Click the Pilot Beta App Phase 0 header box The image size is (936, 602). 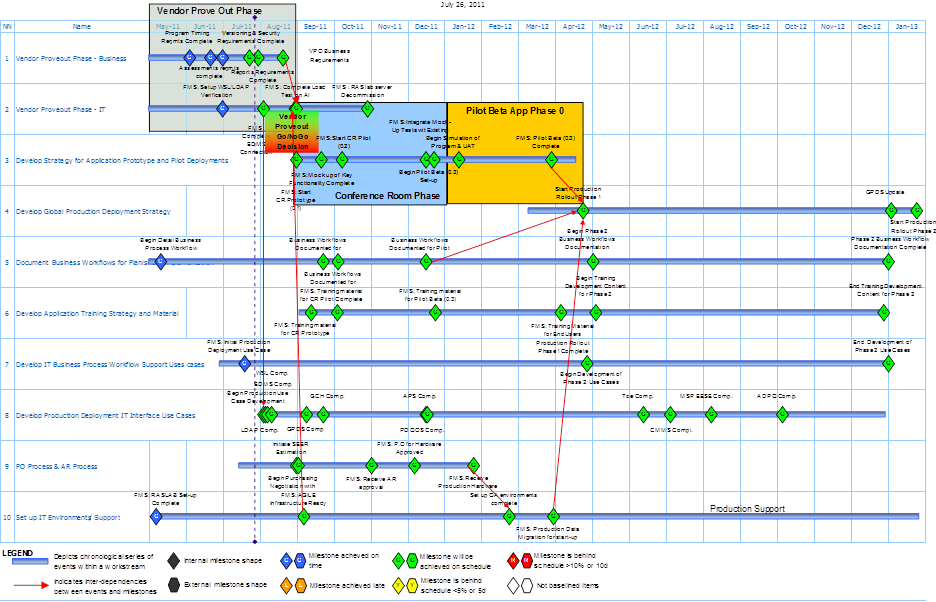[516, 110]
